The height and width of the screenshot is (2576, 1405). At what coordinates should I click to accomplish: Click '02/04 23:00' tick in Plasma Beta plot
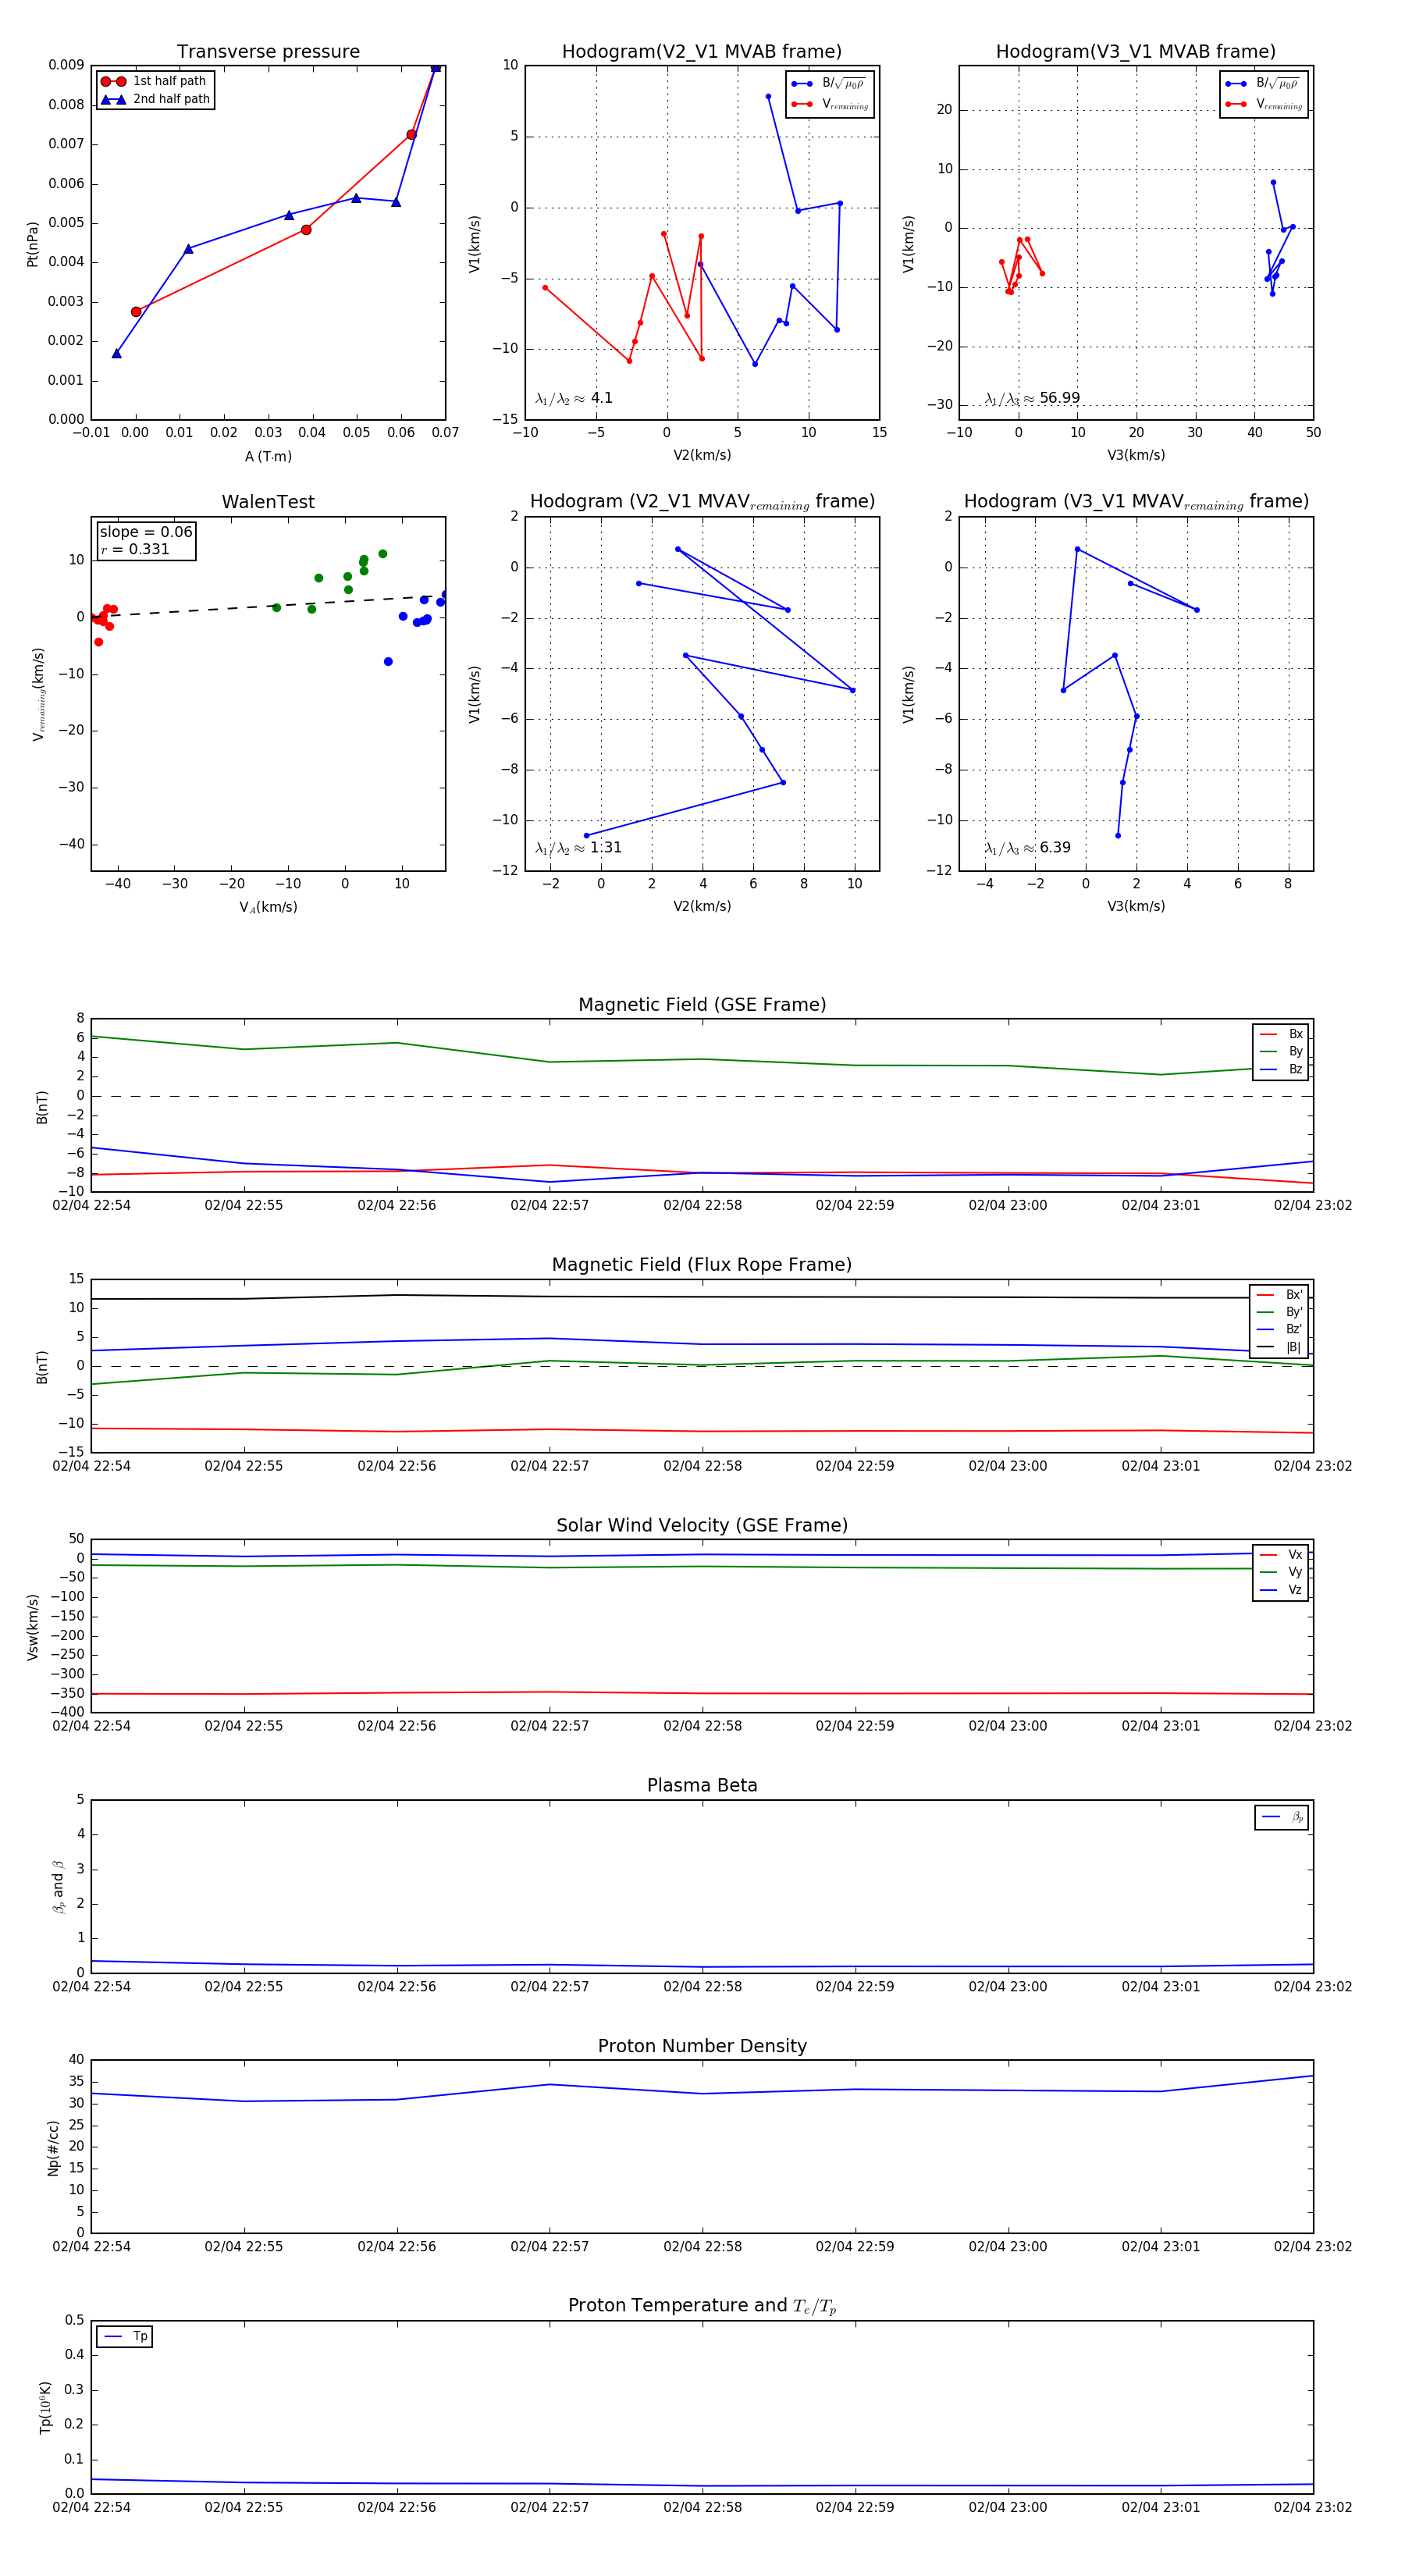(x=1007, y=1986)
